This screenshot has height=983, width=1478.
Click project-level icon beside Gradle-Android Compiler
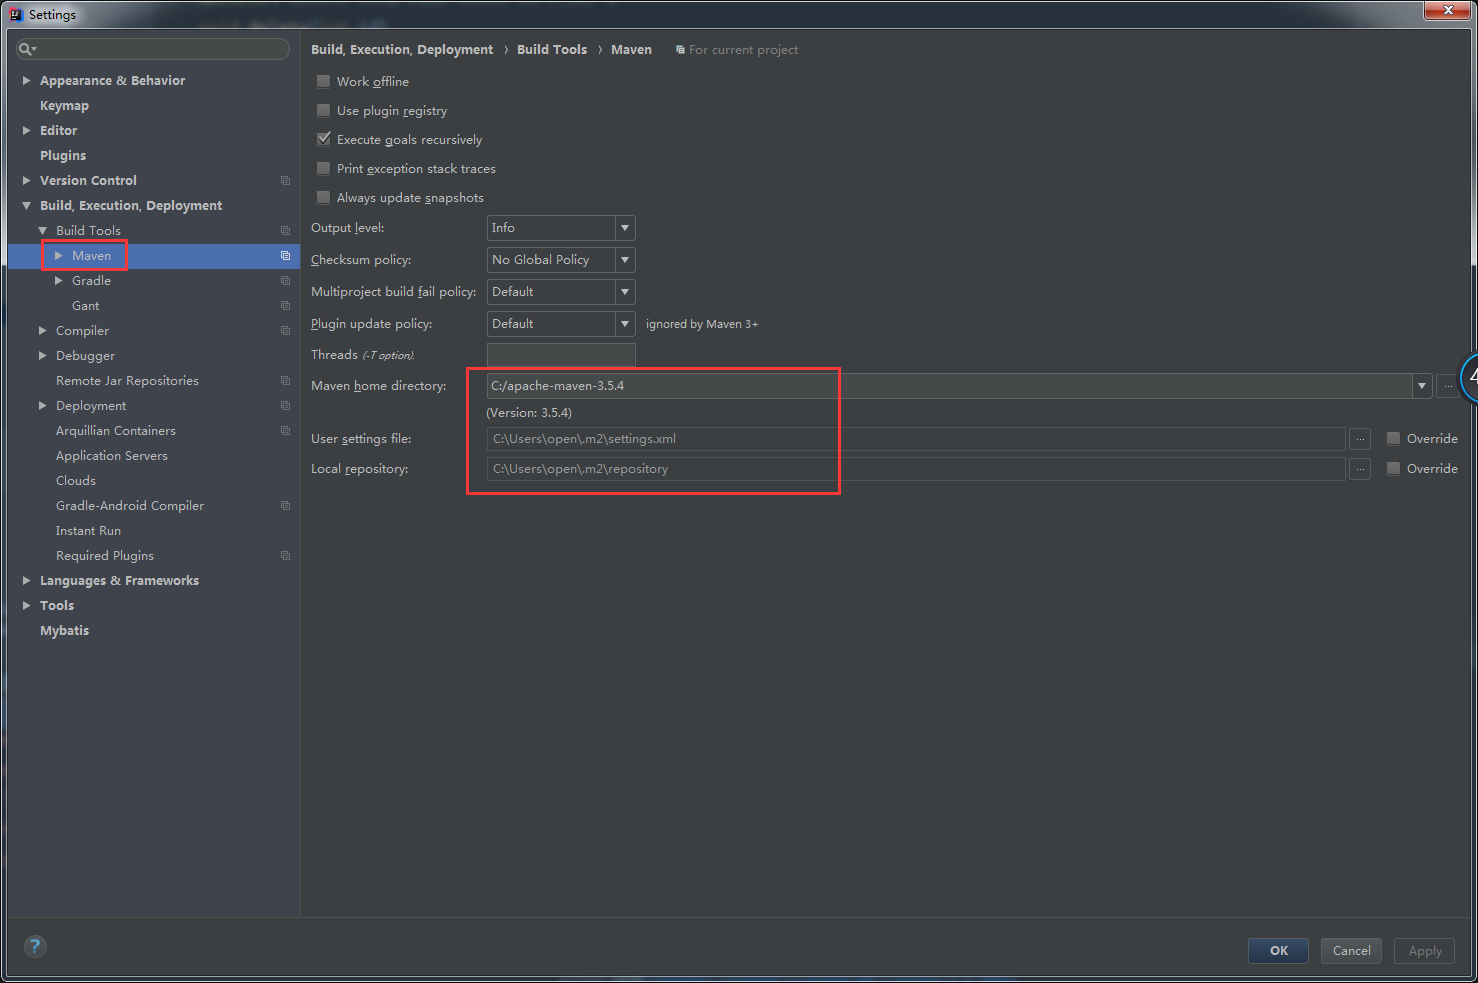(x=285, y=506)
